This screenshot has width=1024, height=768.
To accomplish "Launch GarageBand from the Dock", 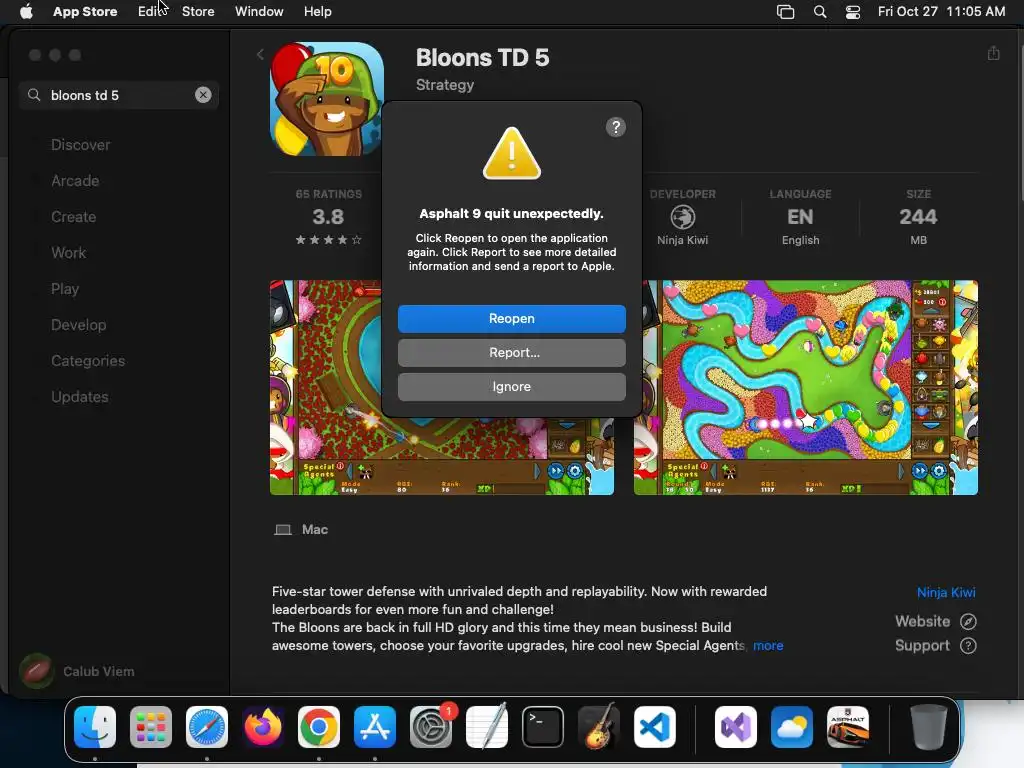I will coord(599,727).
